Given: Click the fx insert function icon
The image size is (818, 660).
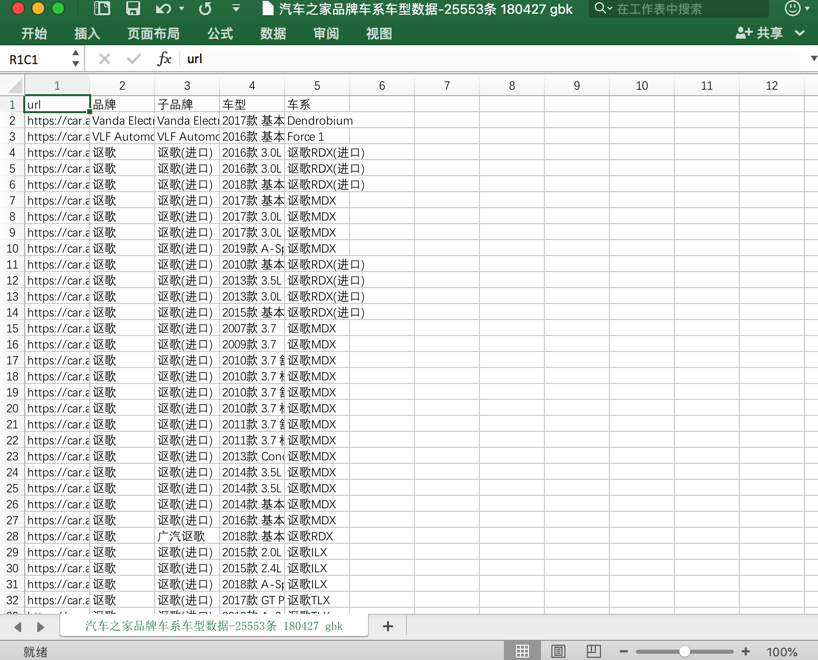Looking at the screenshot, I should coord(164,58).
